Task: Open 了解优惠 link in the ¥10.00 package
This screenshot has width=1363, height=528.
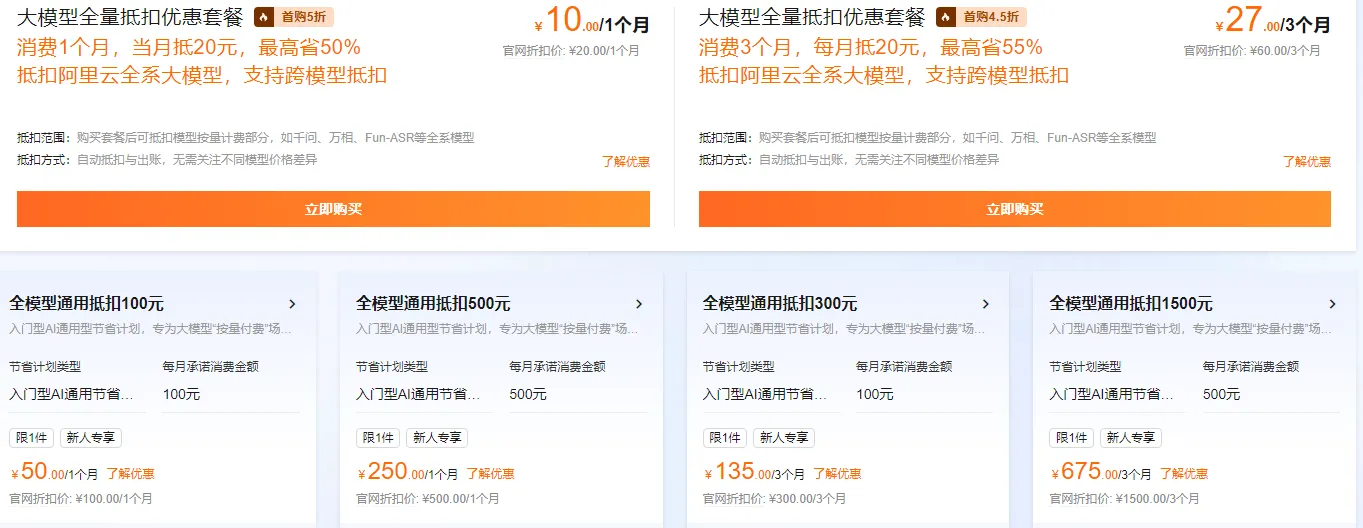Action: [626, 161]
